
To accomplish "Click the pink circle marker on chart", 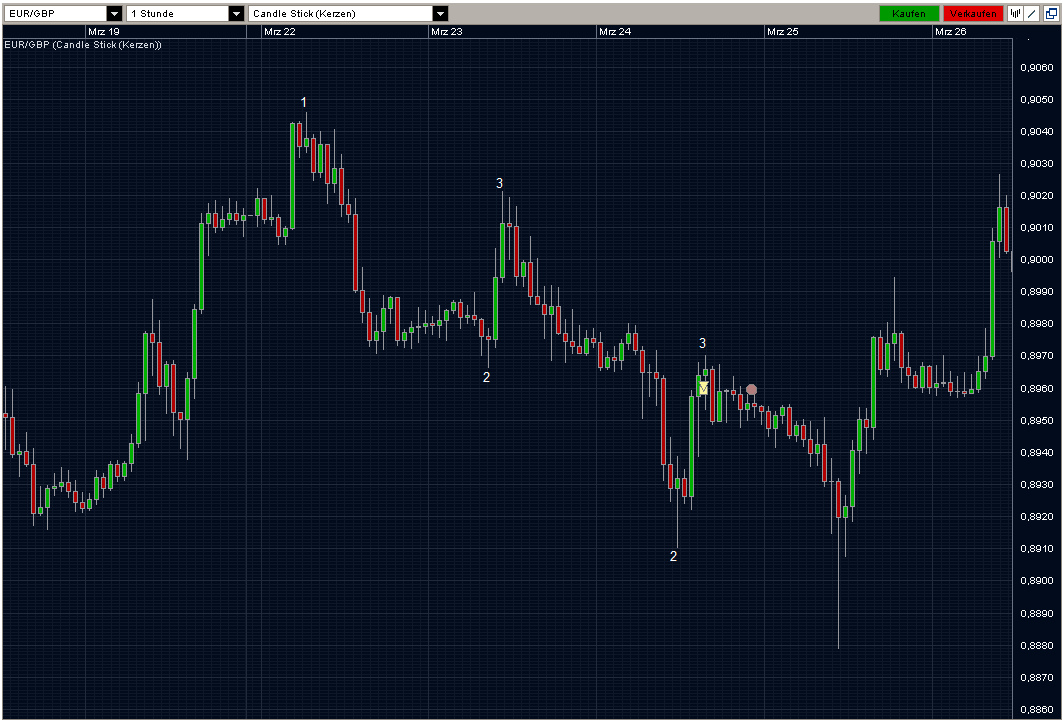I will tap(751, 390).
